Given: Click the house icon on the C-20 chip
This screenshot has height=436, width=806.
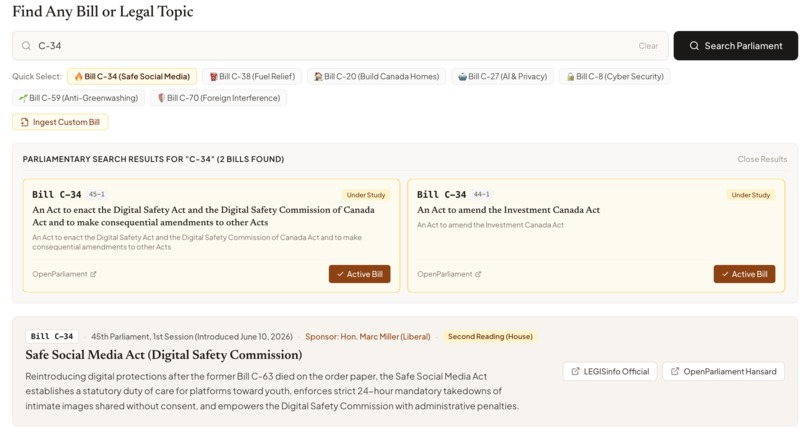Looking at the screenshot, I should 318,77.
